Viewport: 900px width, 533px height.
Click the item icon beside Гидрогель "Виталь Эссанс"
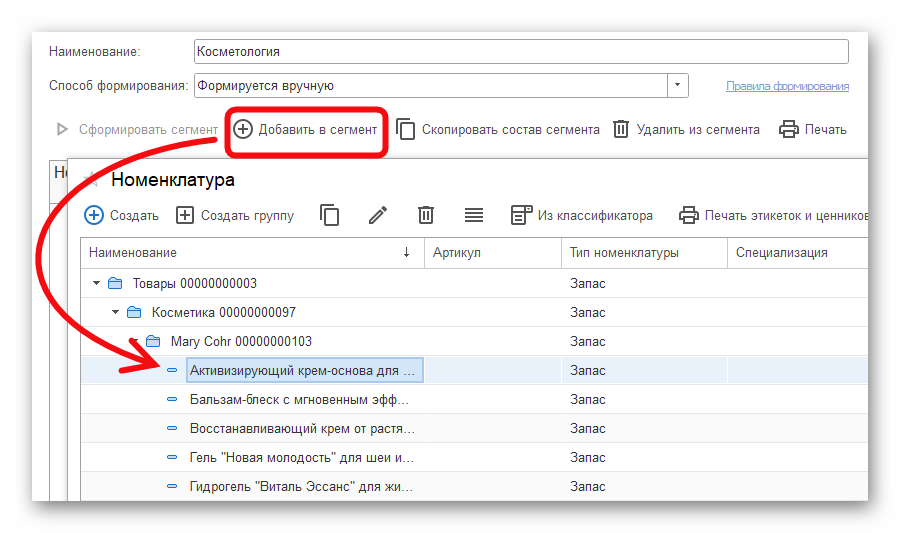(x=172, y=487)
